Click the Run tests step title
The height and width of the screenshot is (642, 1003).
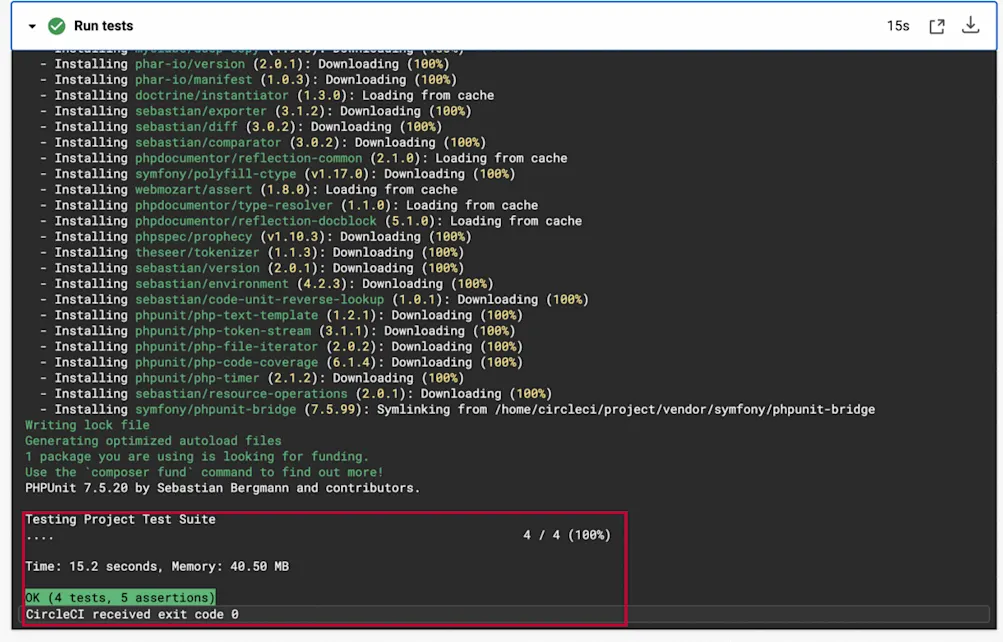104,26
